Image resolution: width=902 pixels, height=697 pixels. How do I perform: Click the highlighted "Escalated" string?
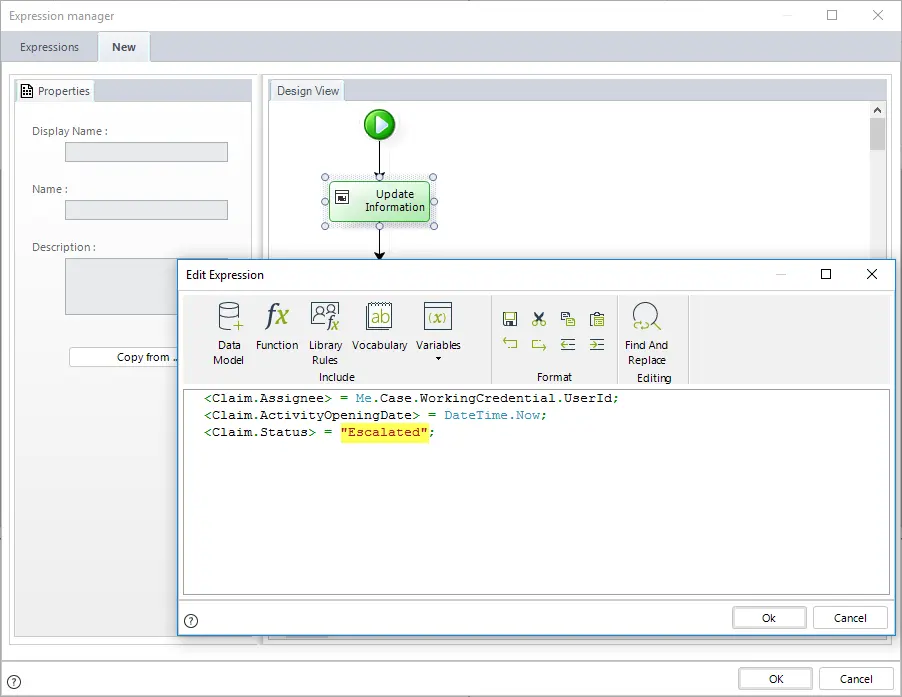click(x=384, y=432)
